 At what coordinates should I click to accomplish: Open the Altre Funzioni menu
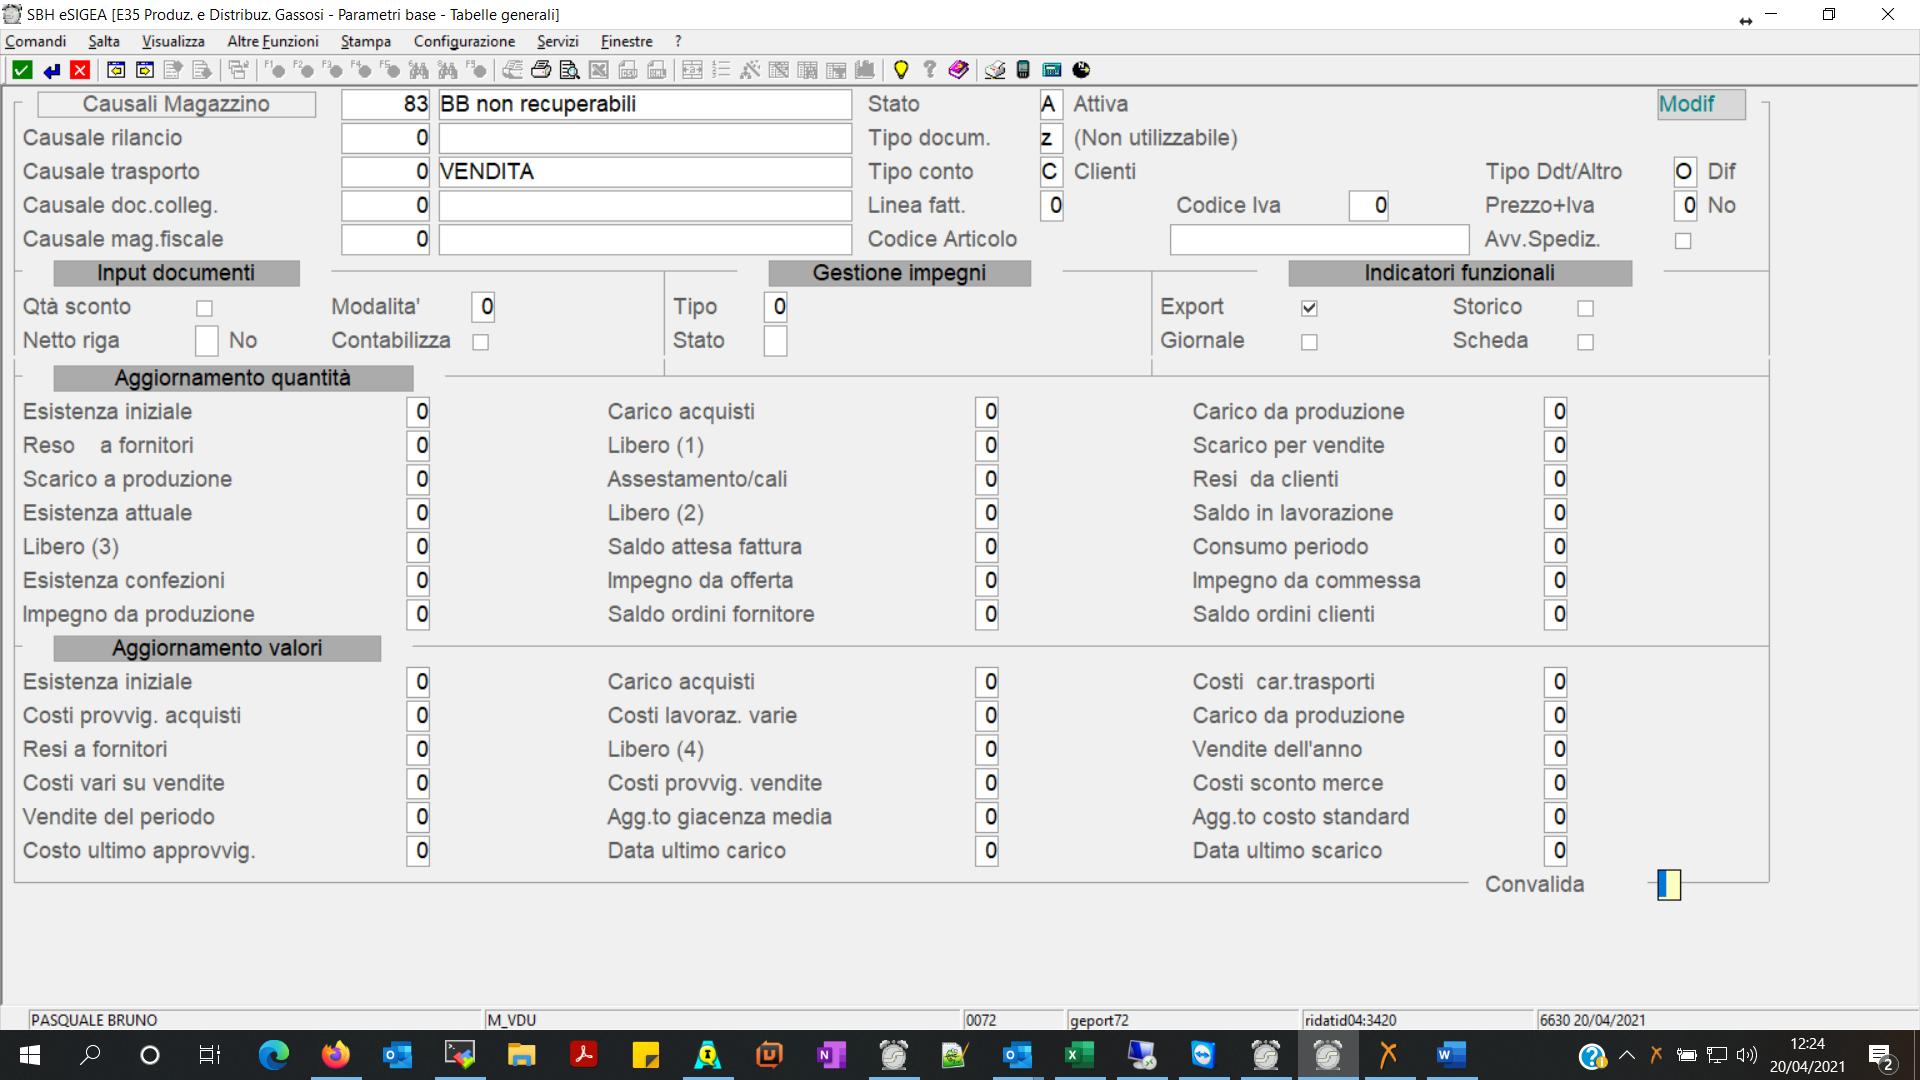click(272, 41)
